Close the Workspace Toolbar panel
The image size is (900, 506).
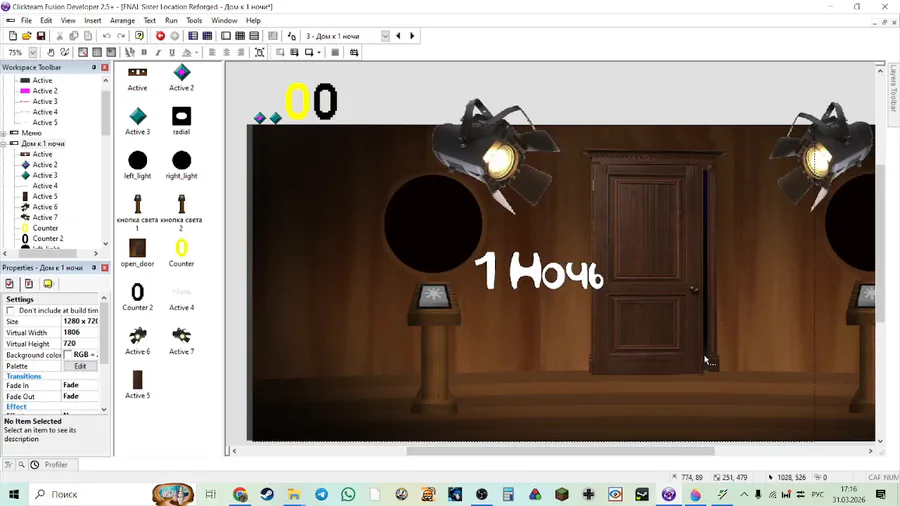click(104, 67)
